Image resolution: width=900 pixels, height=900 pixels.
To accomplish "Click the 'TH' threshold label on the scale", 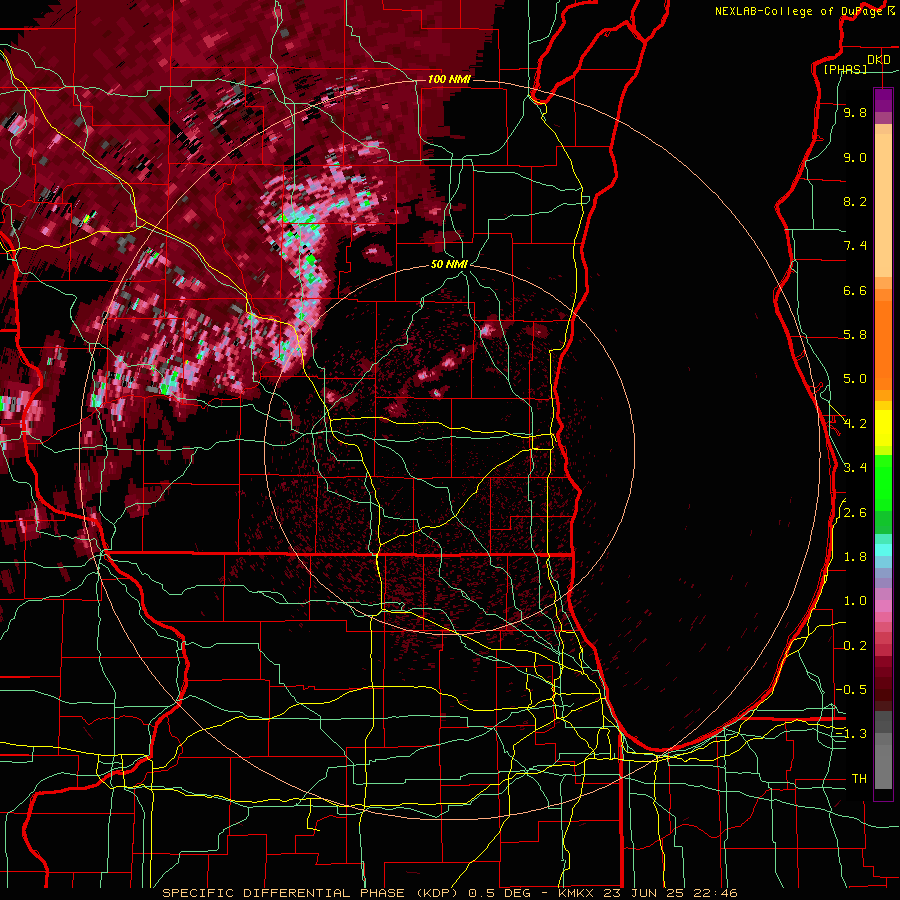I will pos(859,778).
